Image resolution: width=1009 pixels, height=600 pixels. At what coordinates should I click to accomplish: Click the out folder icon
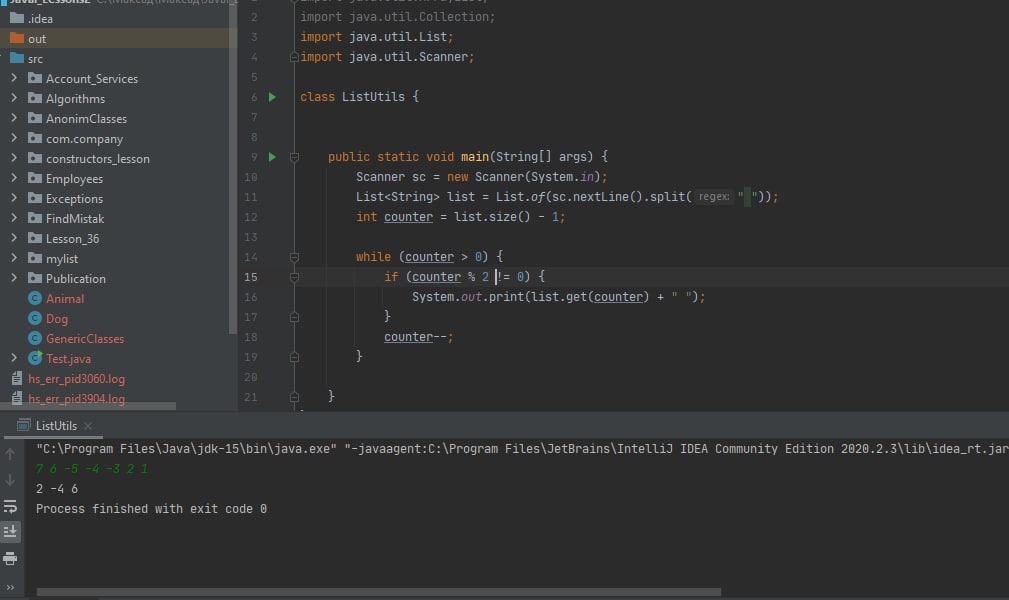coord(17,38)
